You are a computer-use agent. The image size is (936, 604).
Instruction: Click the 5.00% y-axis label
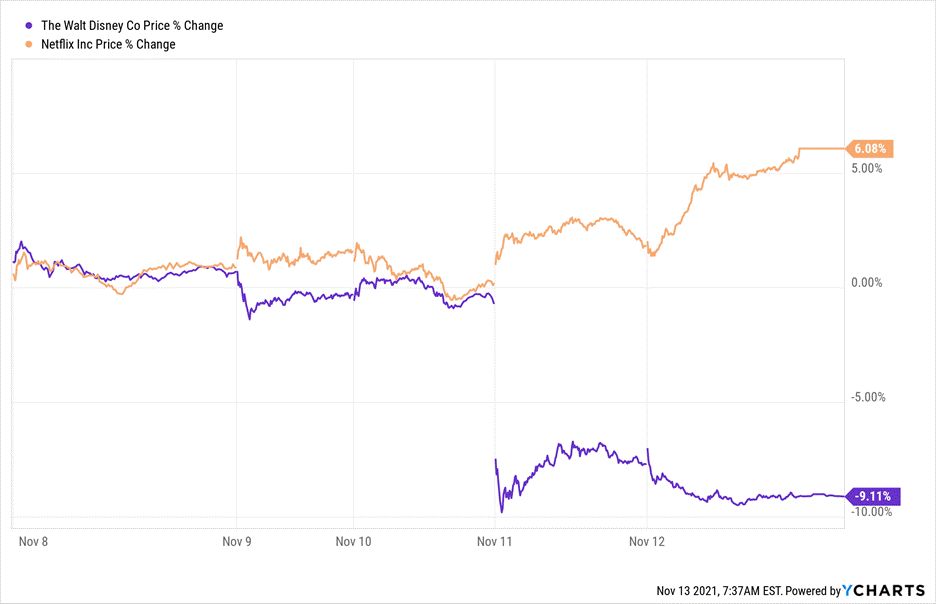click(x=866, y=168)
